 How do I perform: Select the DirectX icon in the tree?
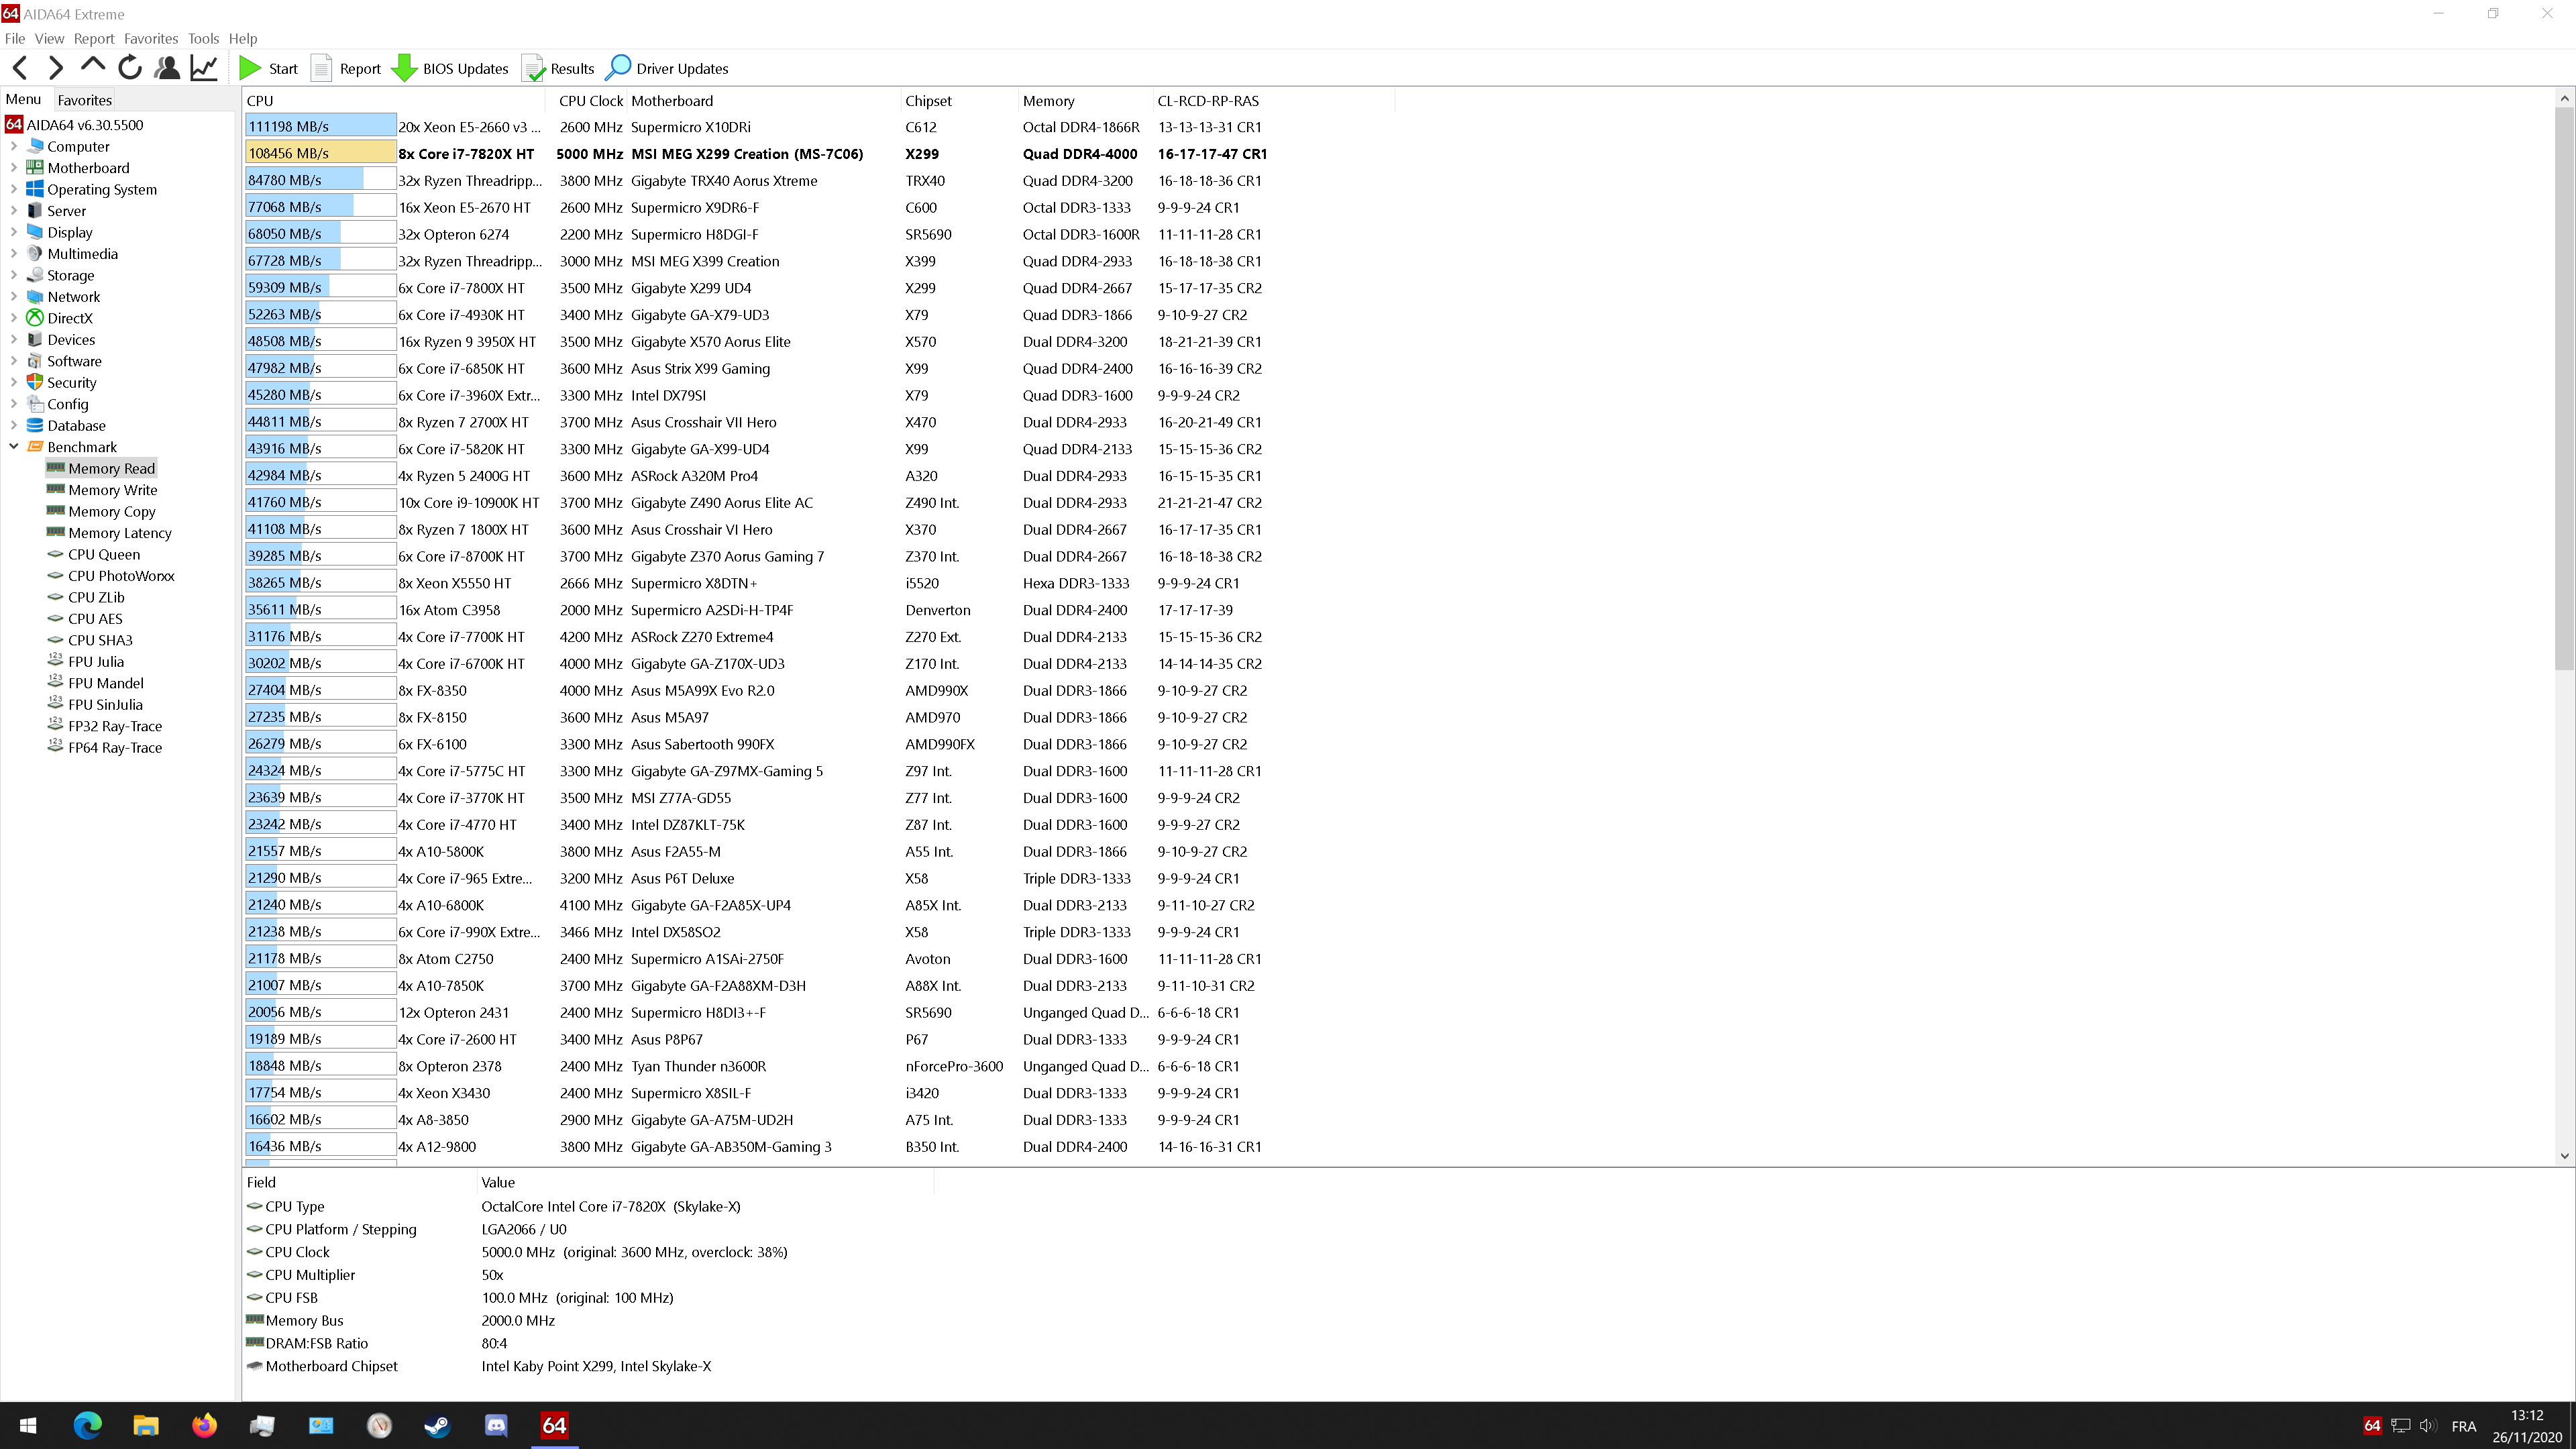[x=35, y=318]
